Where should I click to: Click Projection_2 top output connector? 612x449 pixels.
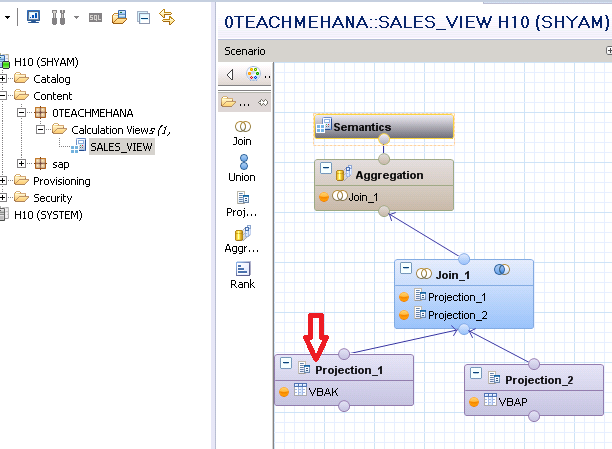534,364
